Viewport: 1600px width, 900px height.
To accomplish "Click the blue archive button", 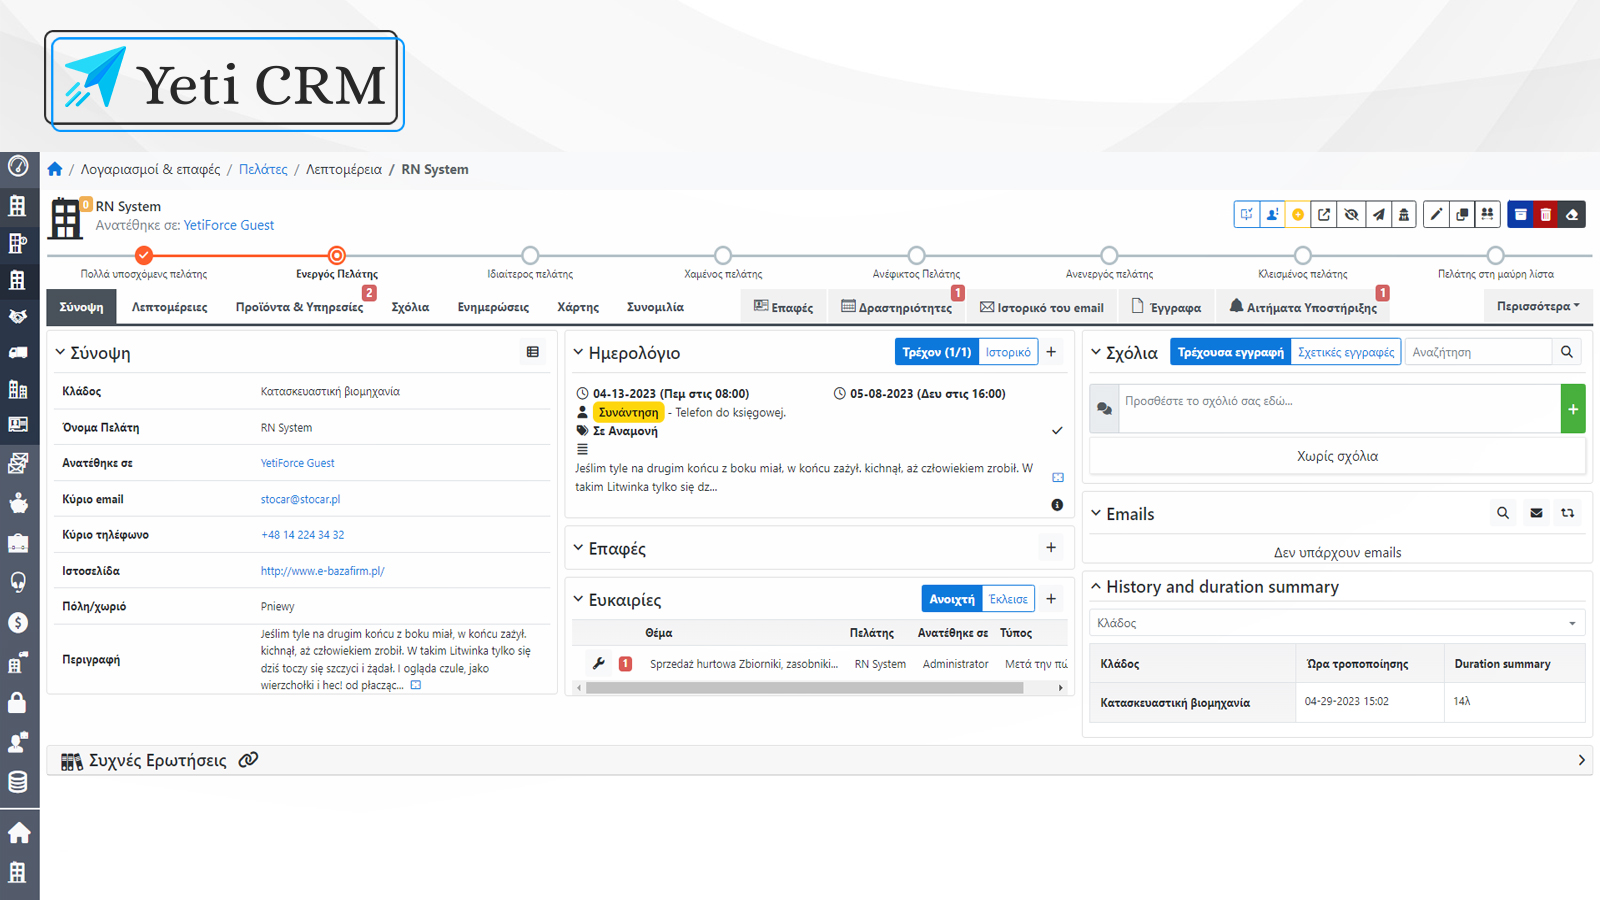I will 1520,214.
